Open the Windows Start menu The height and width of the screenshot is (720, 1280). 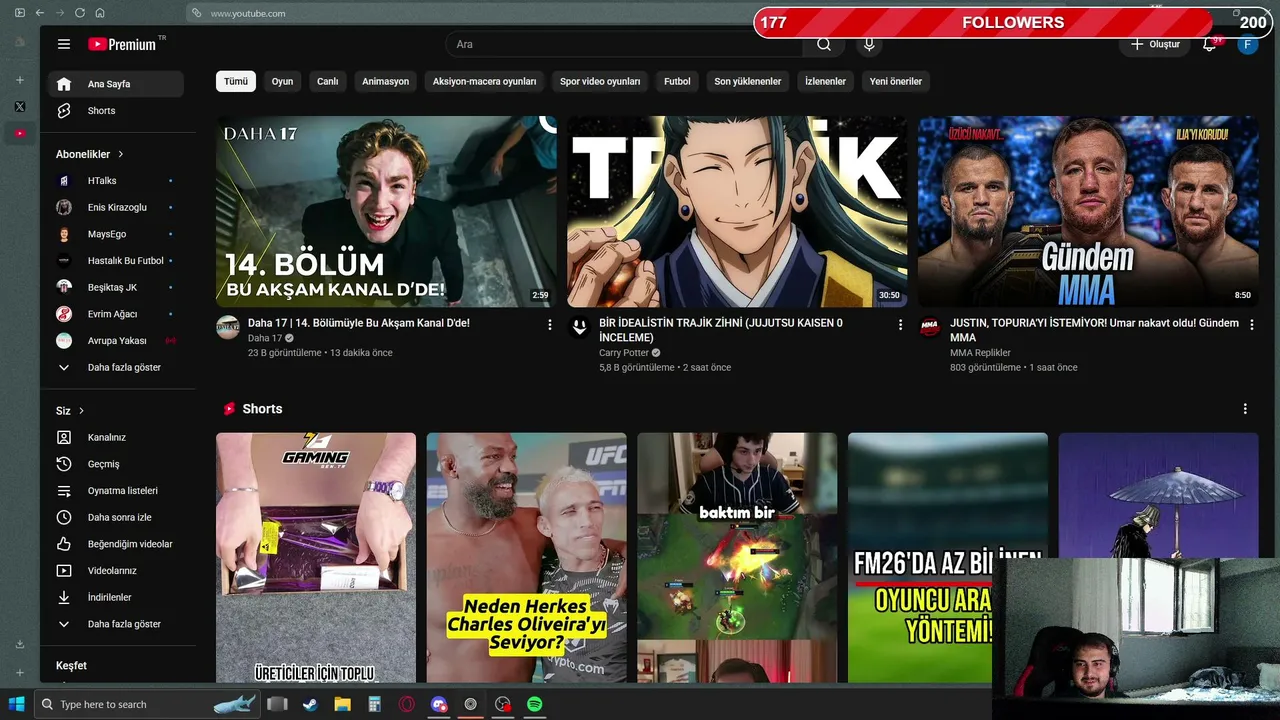[x=16, y=704]
